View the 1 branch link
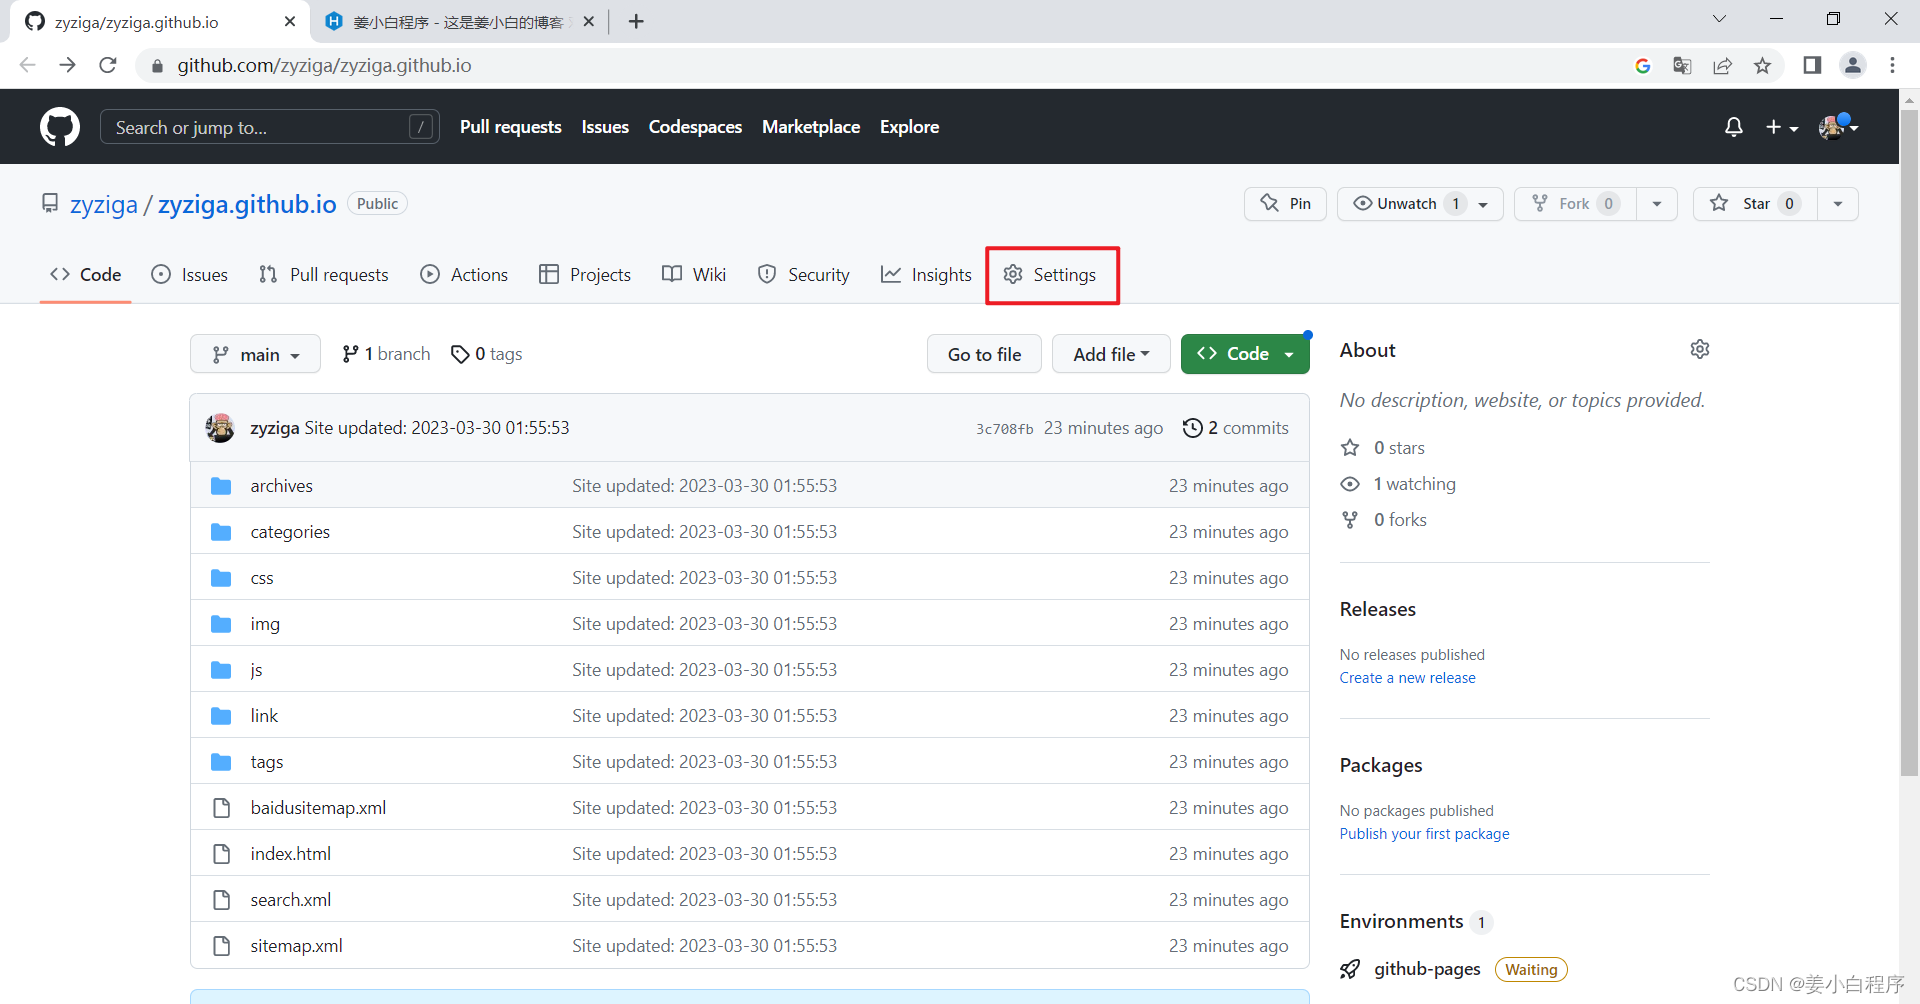 coord(386,354)
